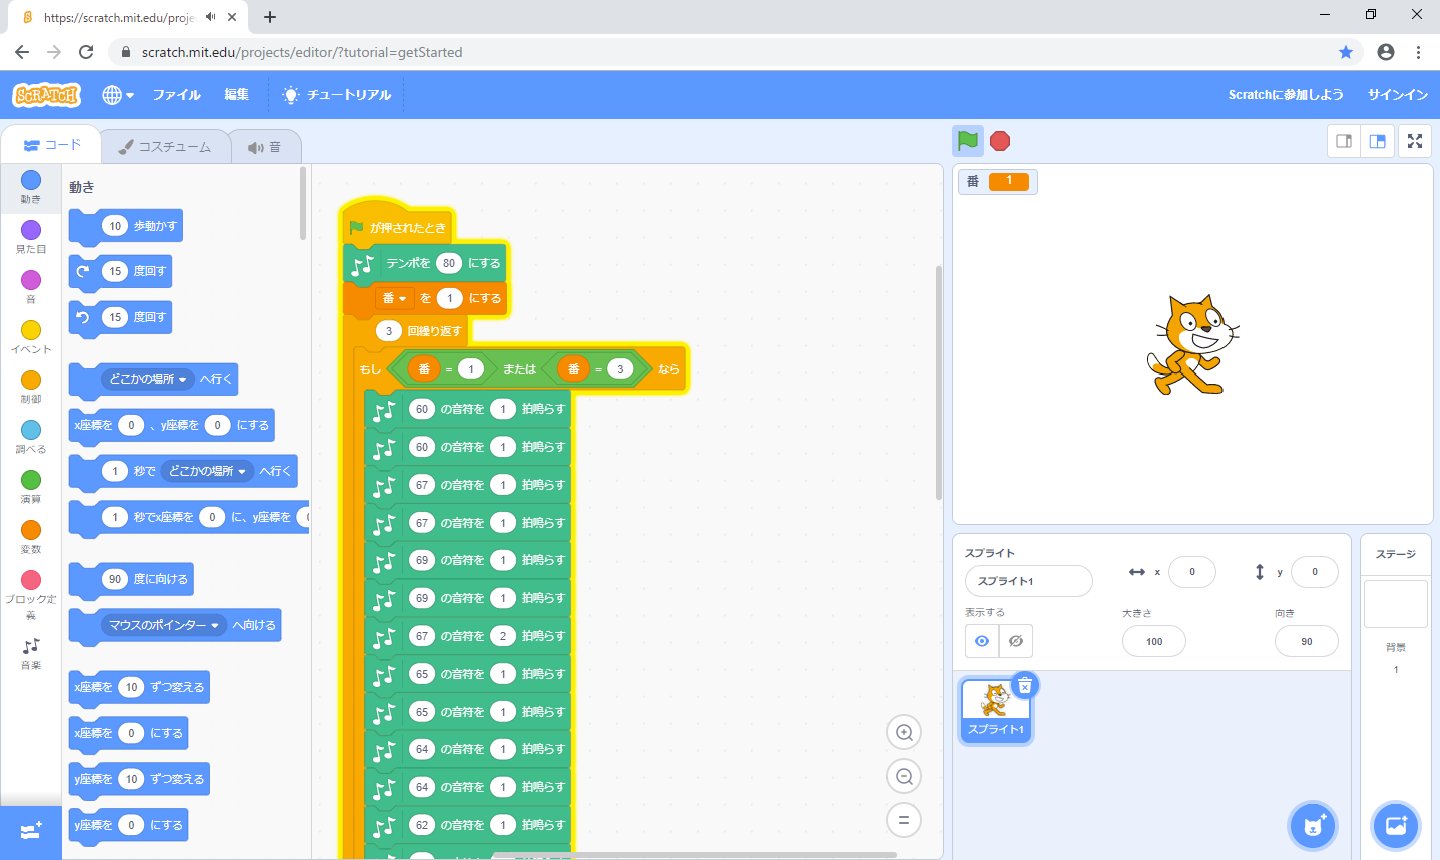Enter full screen stage mode

(x=1415, y=141)
